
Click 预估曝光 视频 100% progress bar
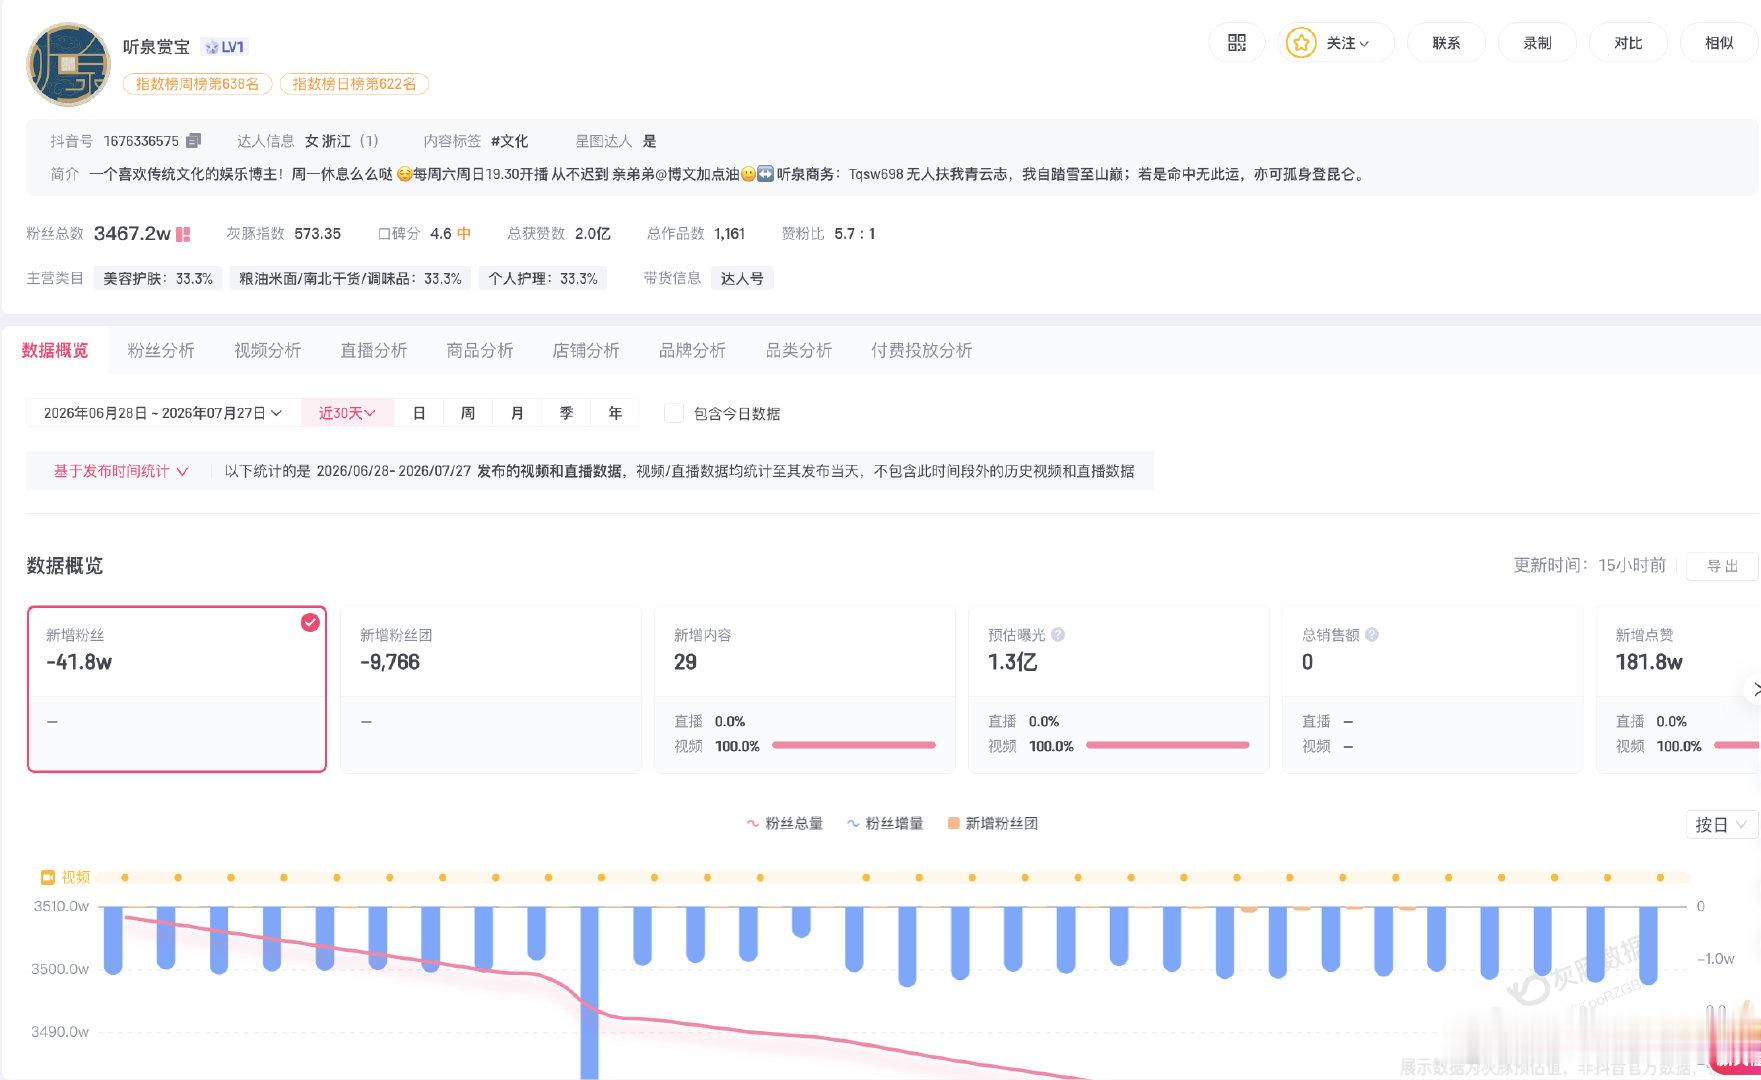(1168, 745)
